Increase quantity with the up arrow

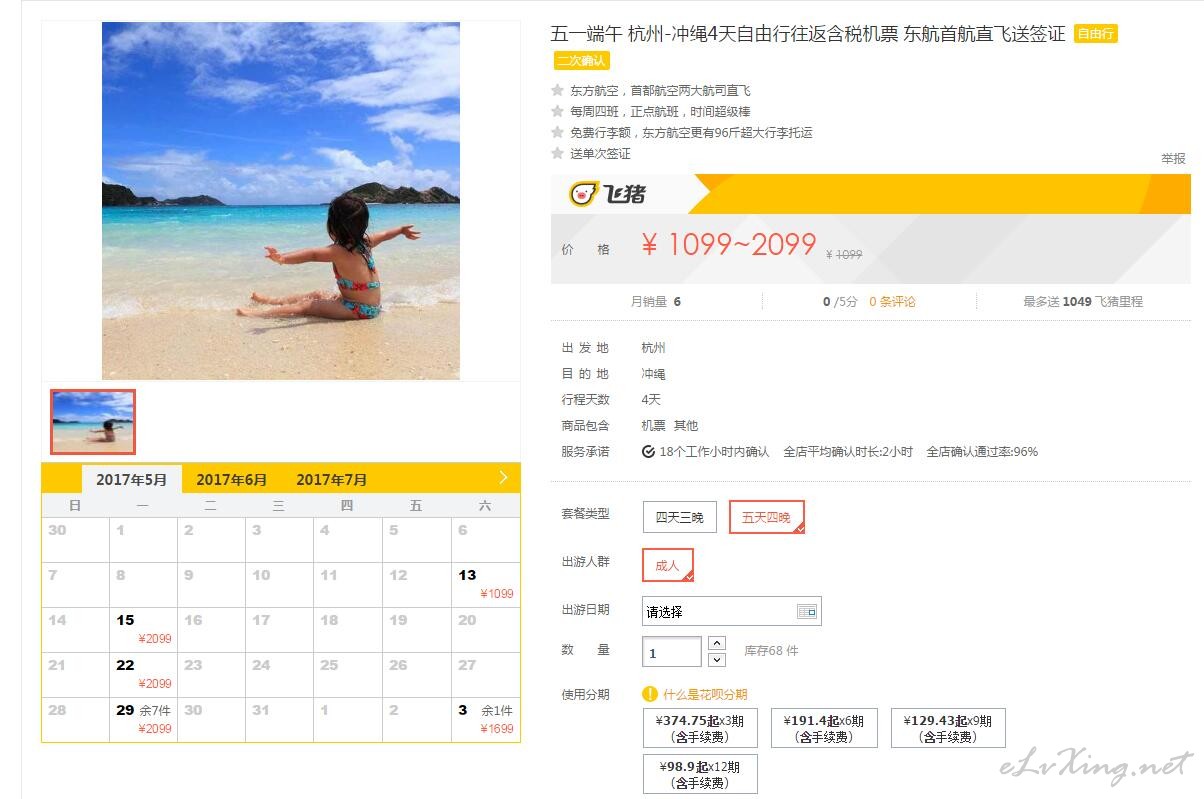tap(717, 643)
